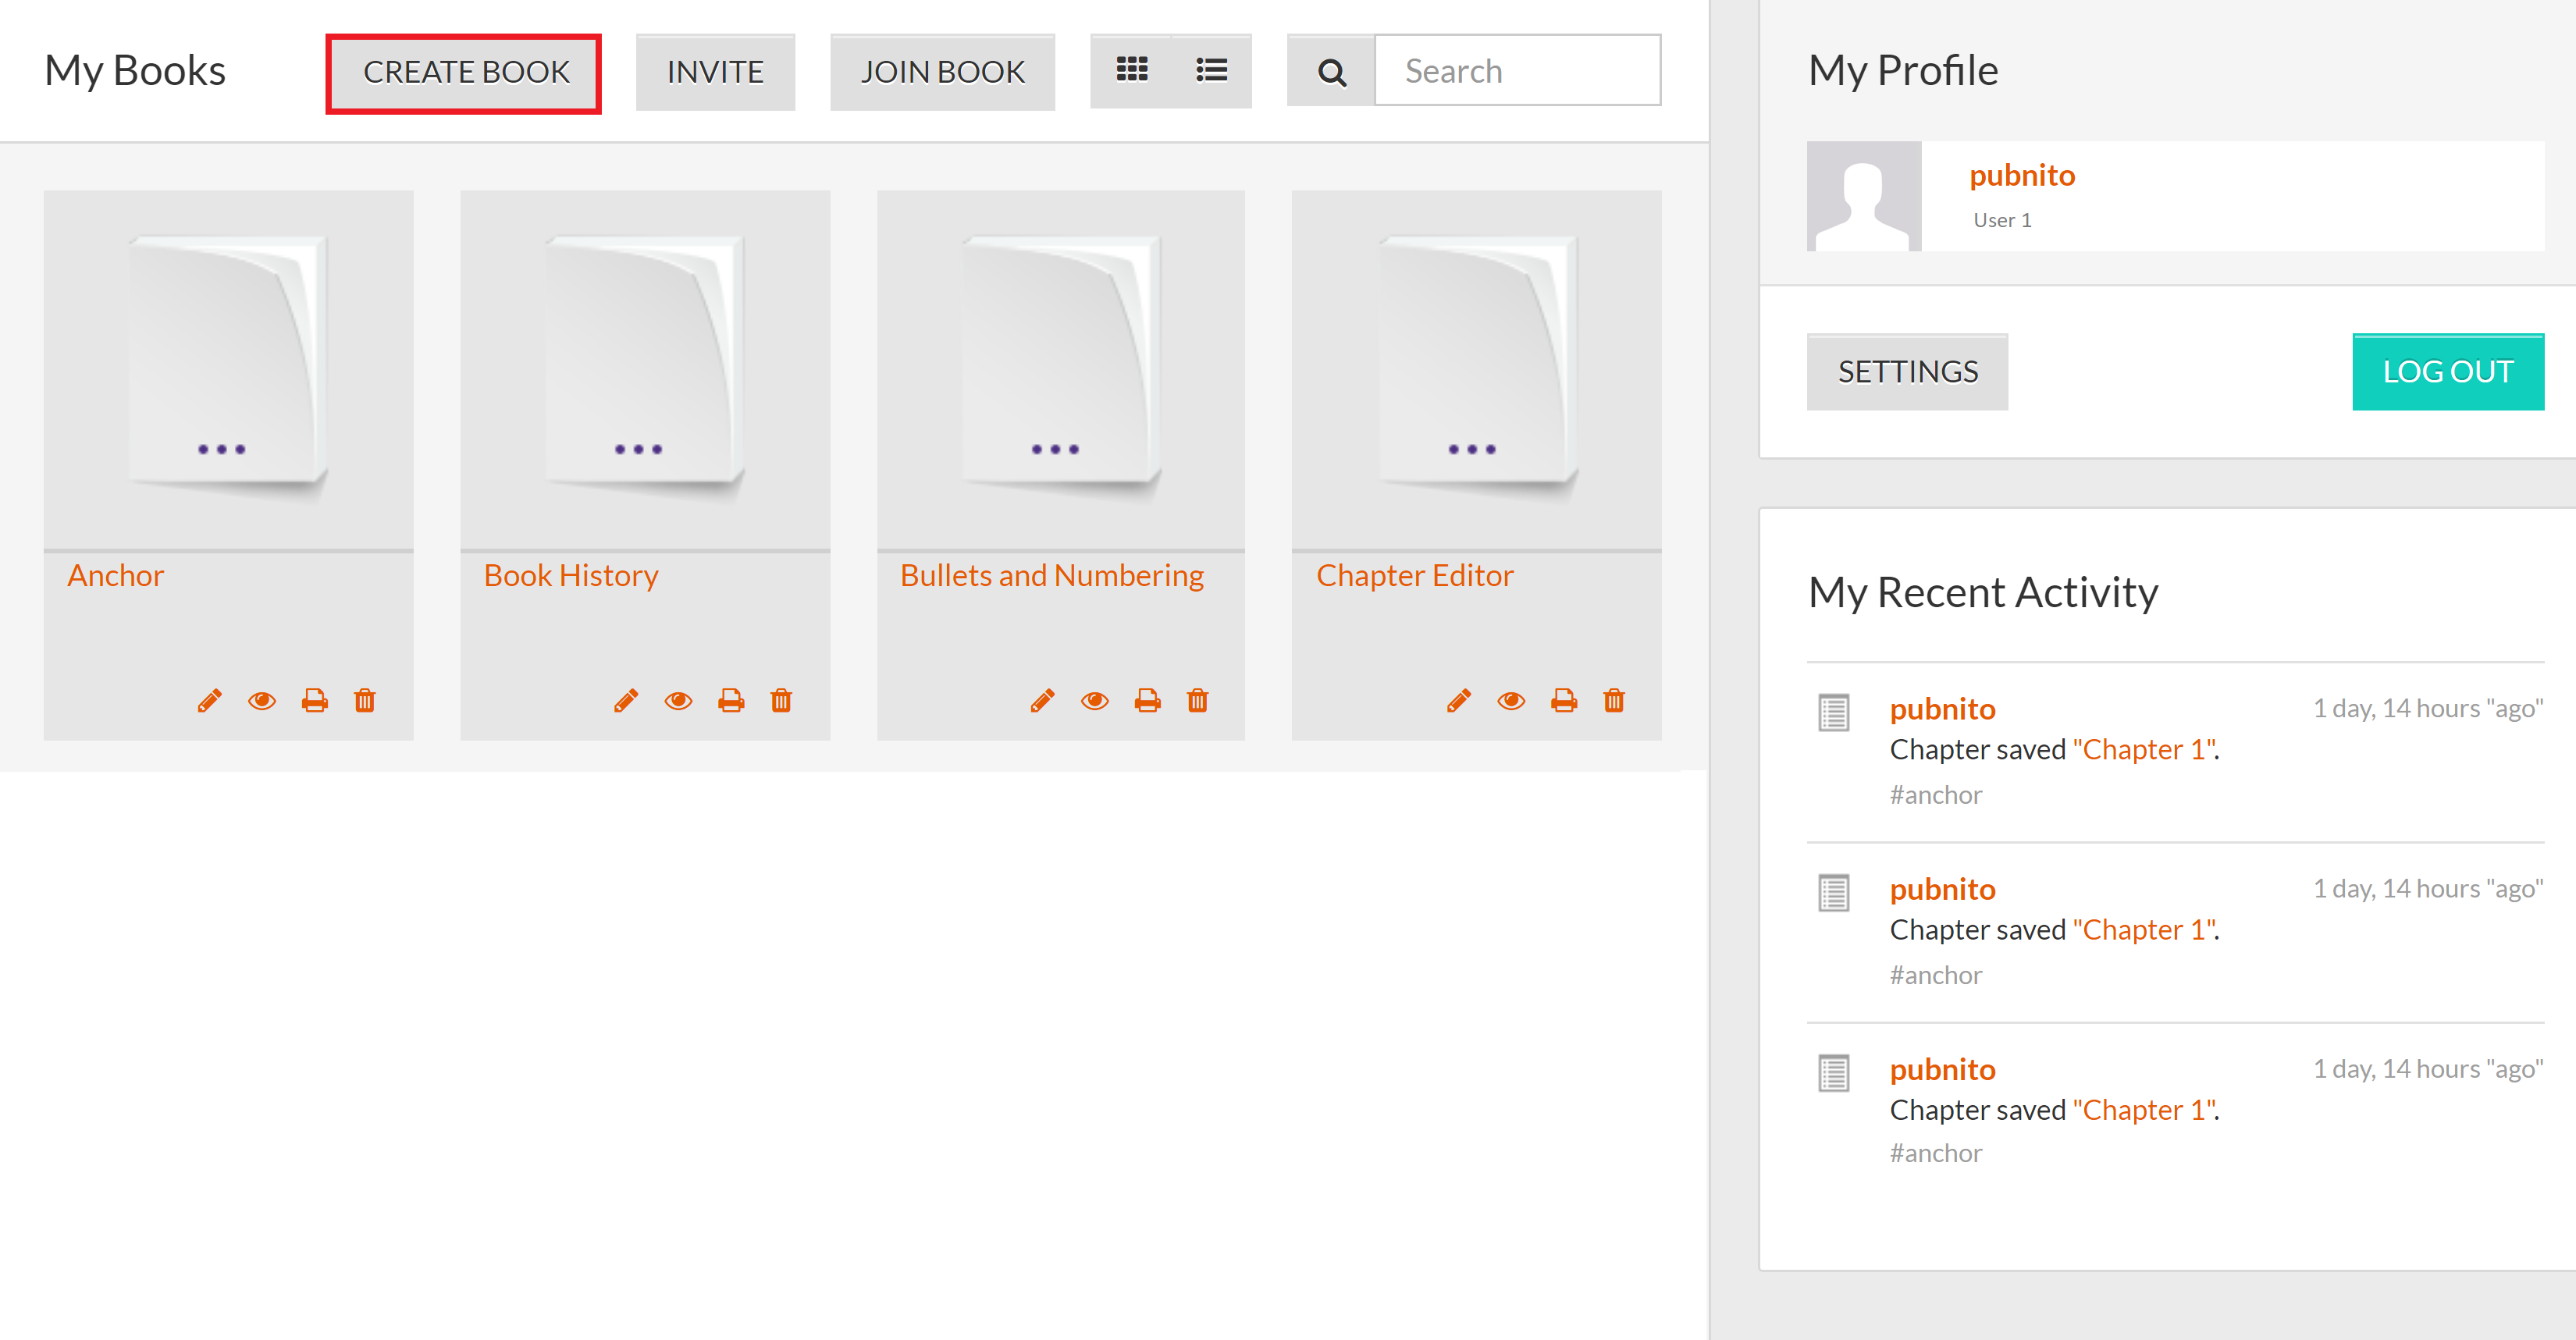Viewport: 2576px width, 1340px height.
Task: Open the Chapter Editor book cover thumbnail
Action: click(1475, 365)
